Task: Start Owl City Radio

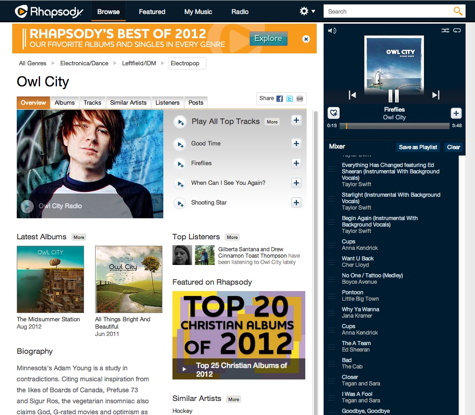Action: (27, 206)
